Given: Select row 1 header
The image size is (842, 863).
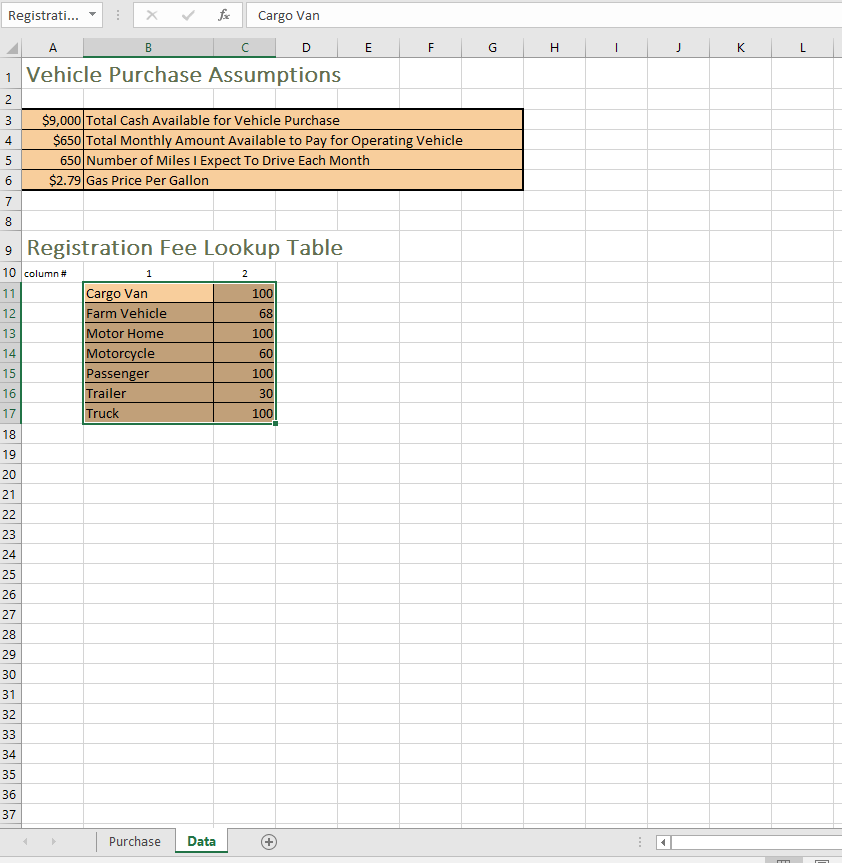Looking at the screenshot, I should 10,74.
